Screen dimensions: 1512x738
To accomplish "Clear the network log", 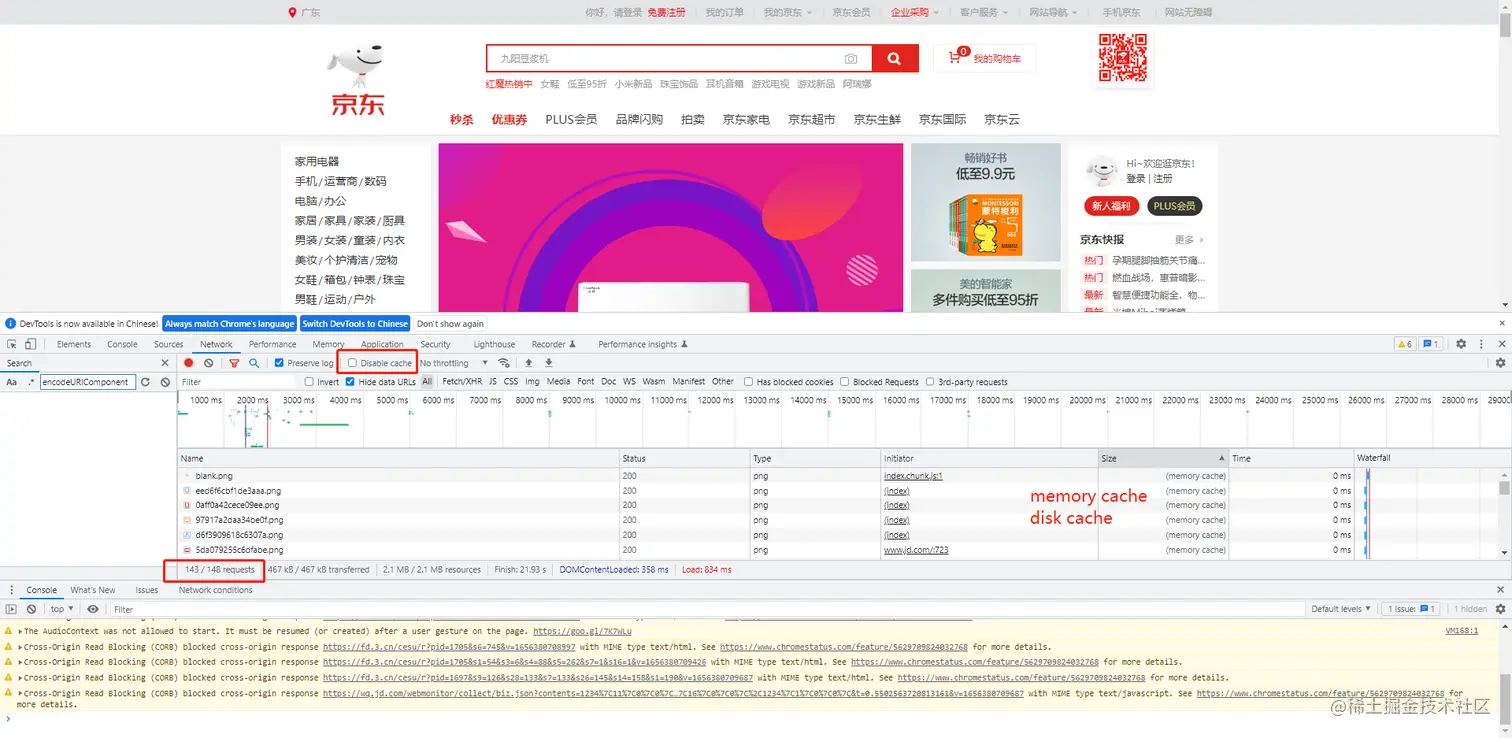I will [x=208, y=363].
